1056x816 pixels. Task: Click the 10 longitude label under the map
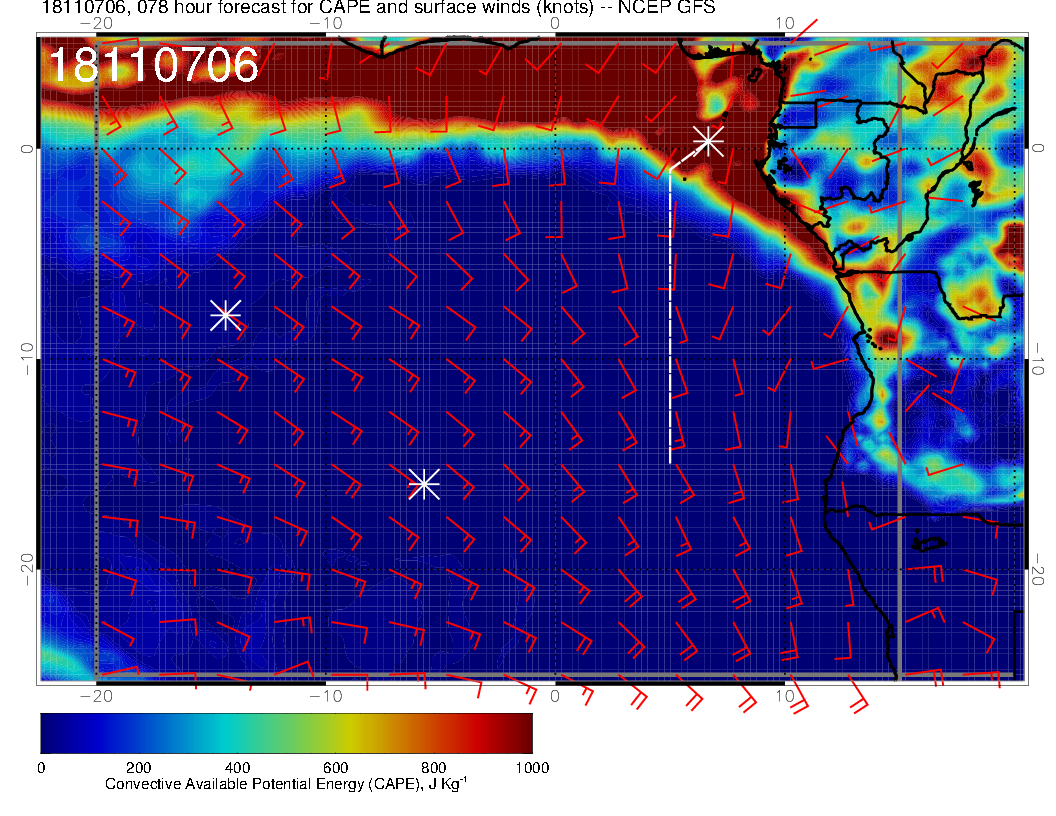pos(785,695)
